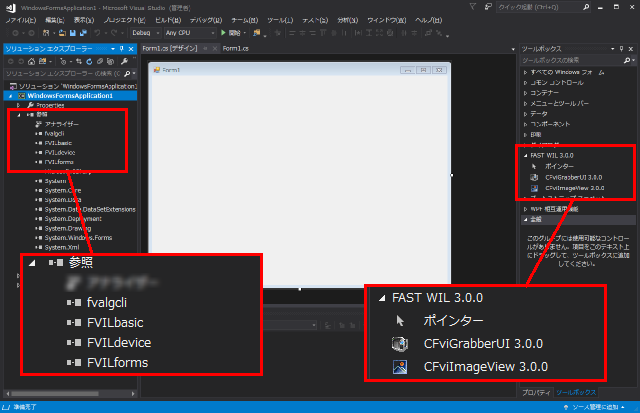640x413 pixels.
Task: Toggle pin on Form1.cs design tab
Action: click(205, 49)
